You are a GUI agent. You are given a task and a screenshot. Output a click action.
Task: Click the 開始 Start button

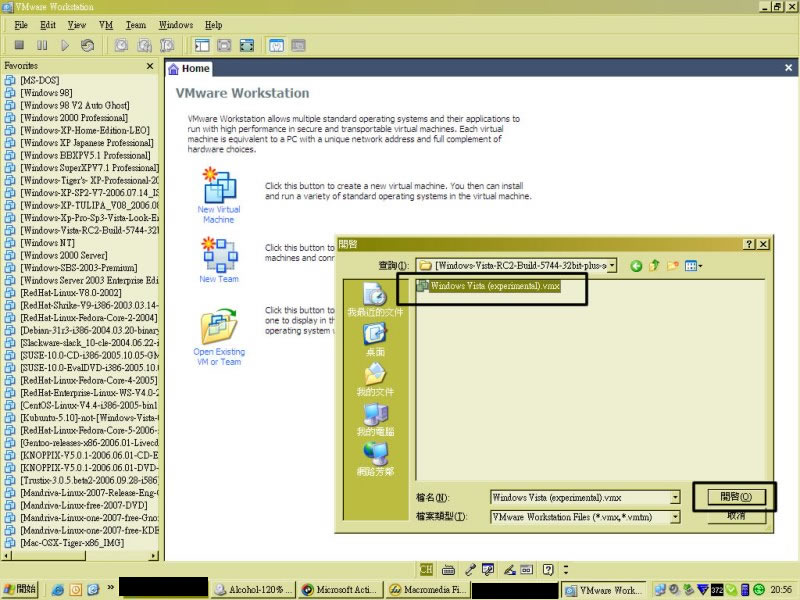pos(20,589)
